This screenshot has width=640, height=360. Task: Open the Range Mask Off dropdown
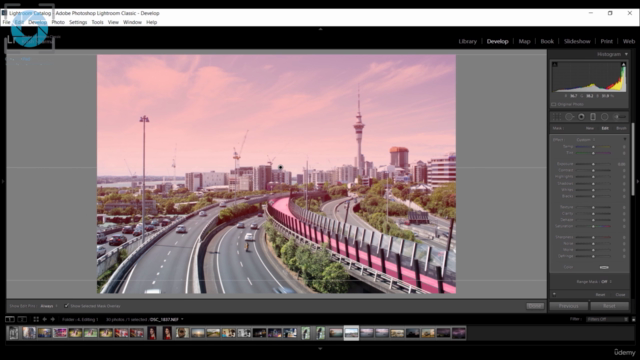[606, 282]
